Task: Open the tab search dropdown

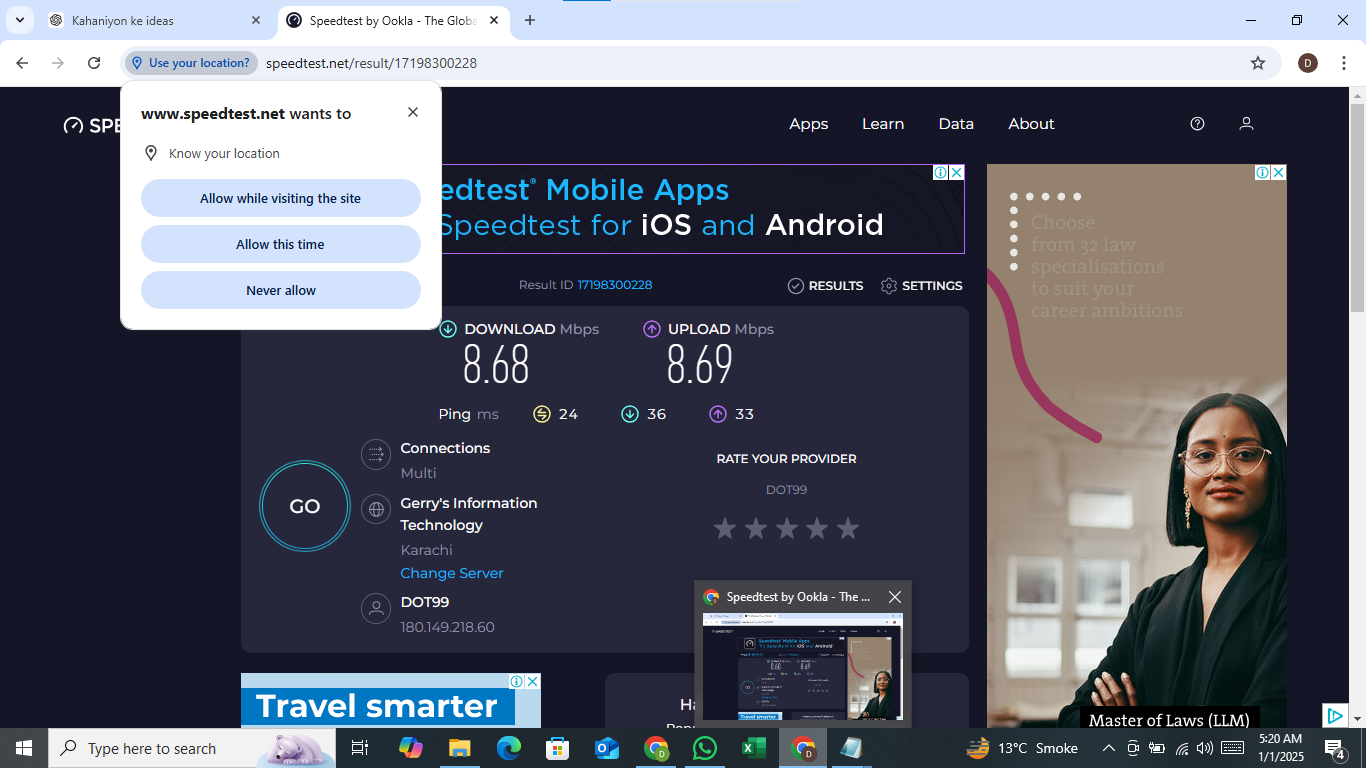Action: (19, 20)
